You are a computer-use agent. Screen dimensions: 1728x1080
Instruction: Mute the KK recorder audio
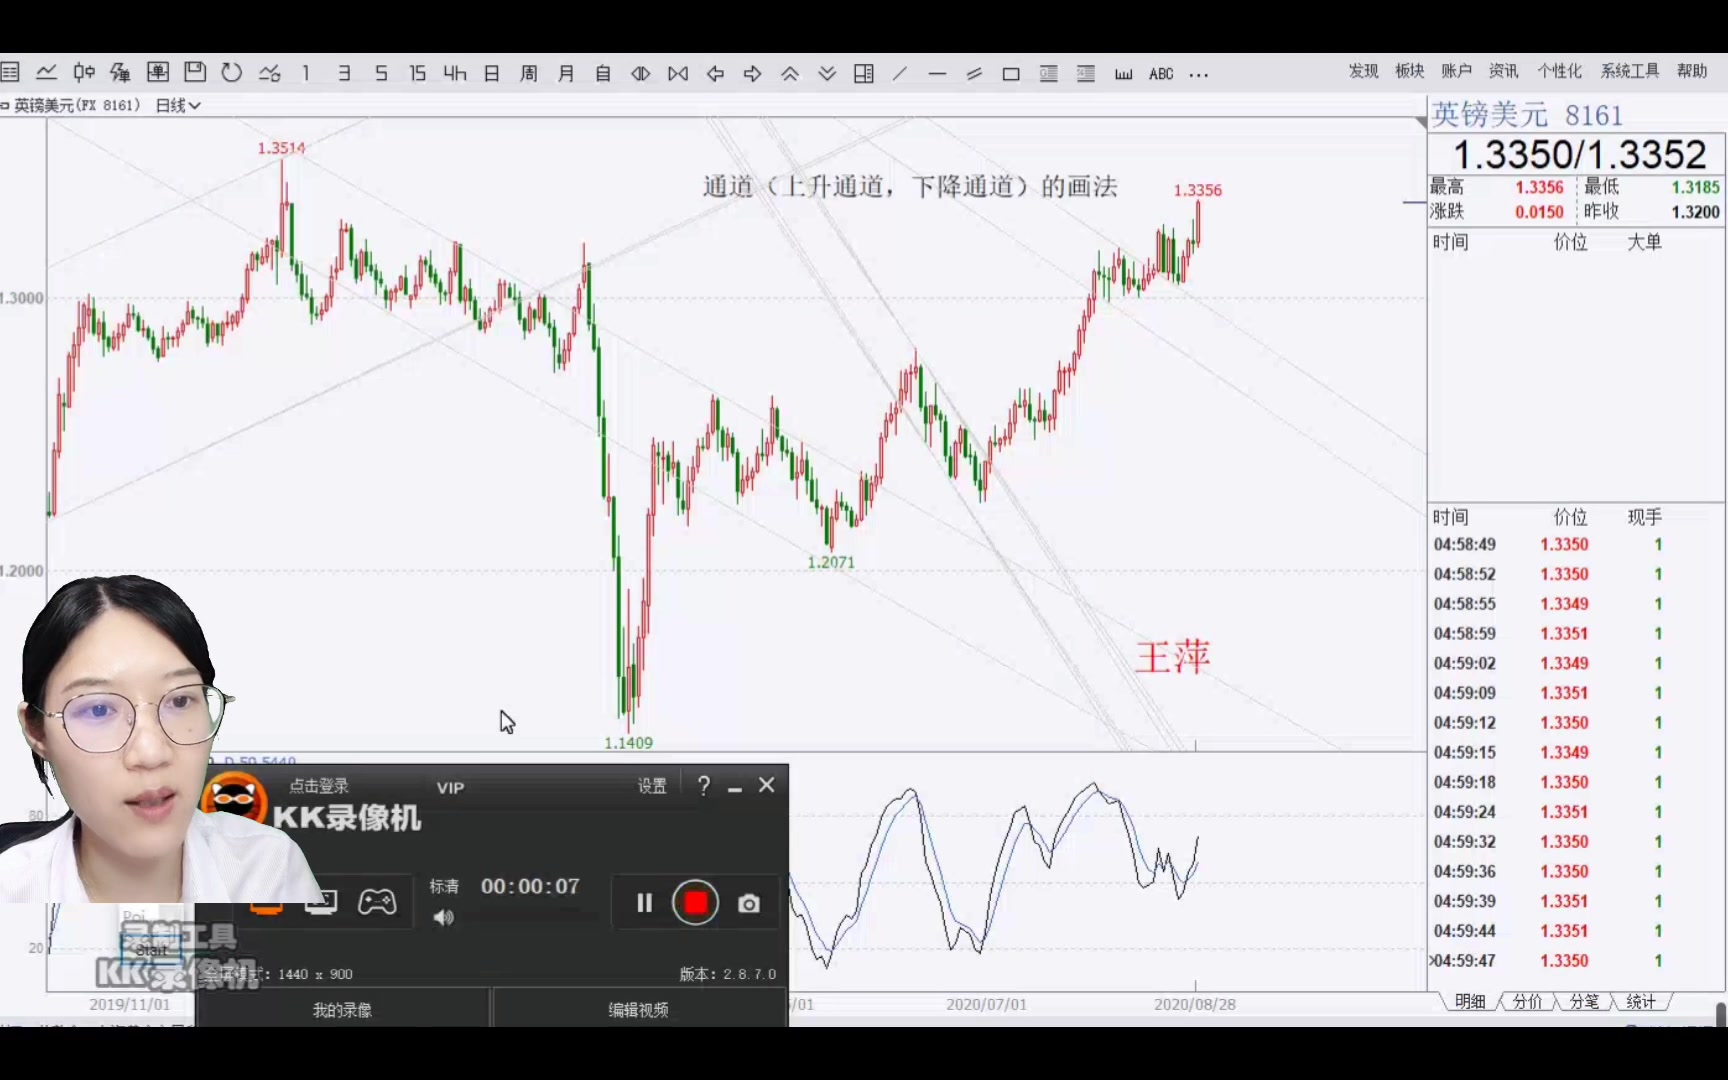[x=444, y=918]
